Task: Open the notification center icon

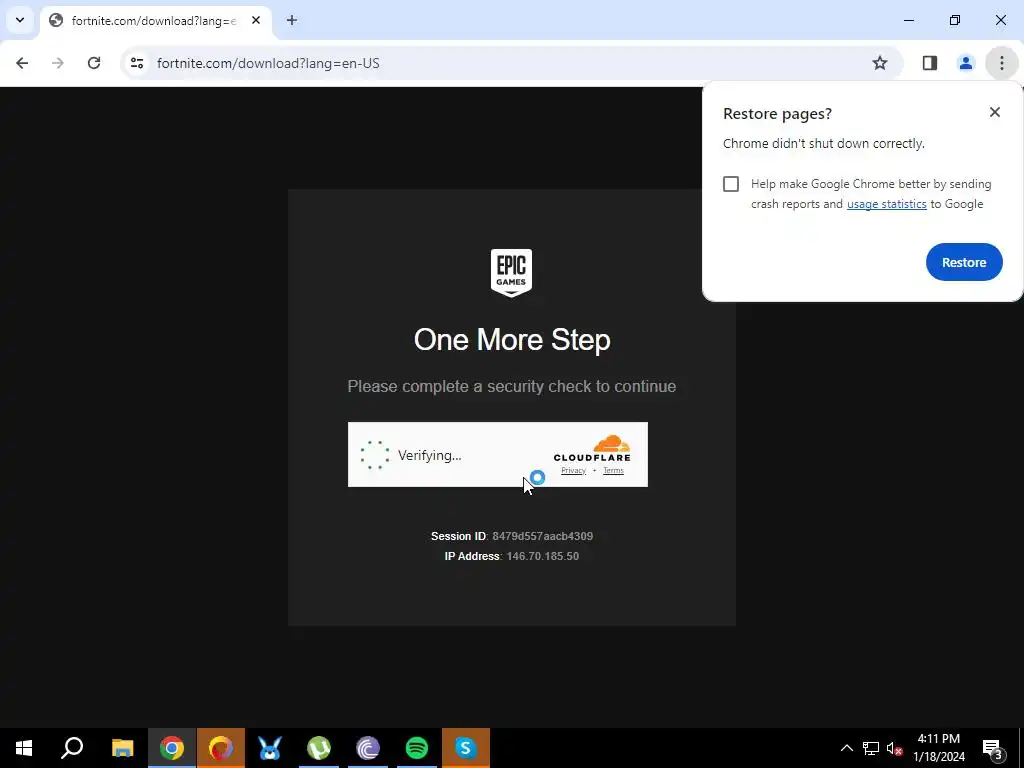Action: click(x=992, y=748)
